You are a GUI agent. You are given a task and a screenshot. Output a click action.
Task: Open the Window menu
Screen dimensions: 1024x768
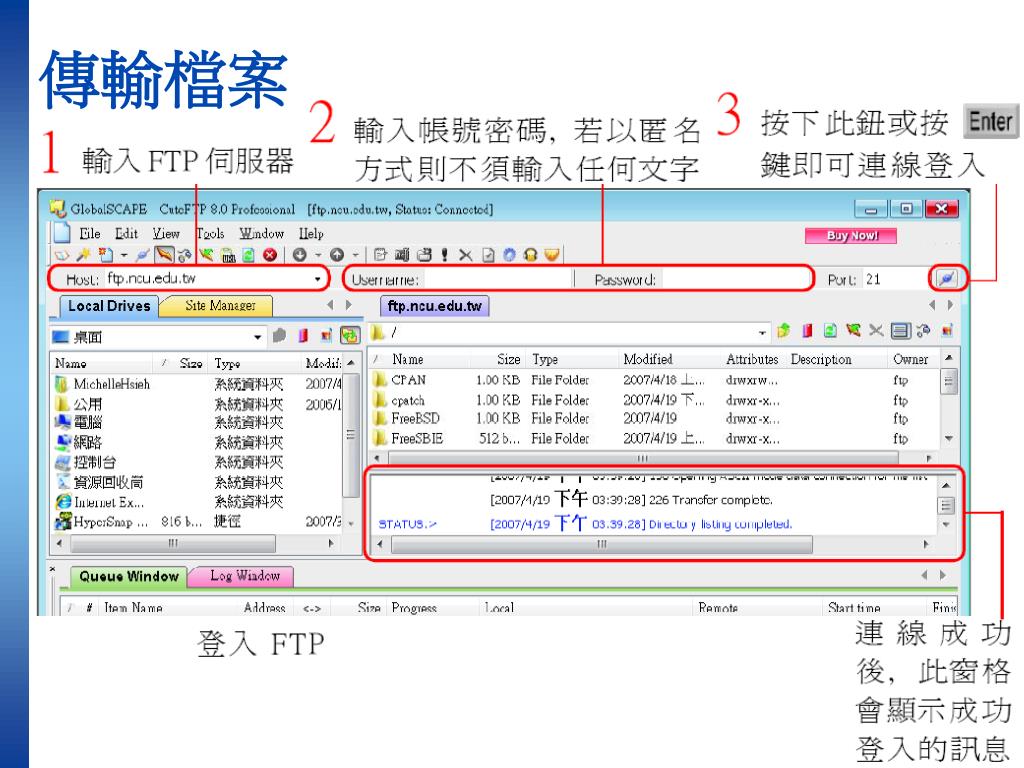click(261, 233)
